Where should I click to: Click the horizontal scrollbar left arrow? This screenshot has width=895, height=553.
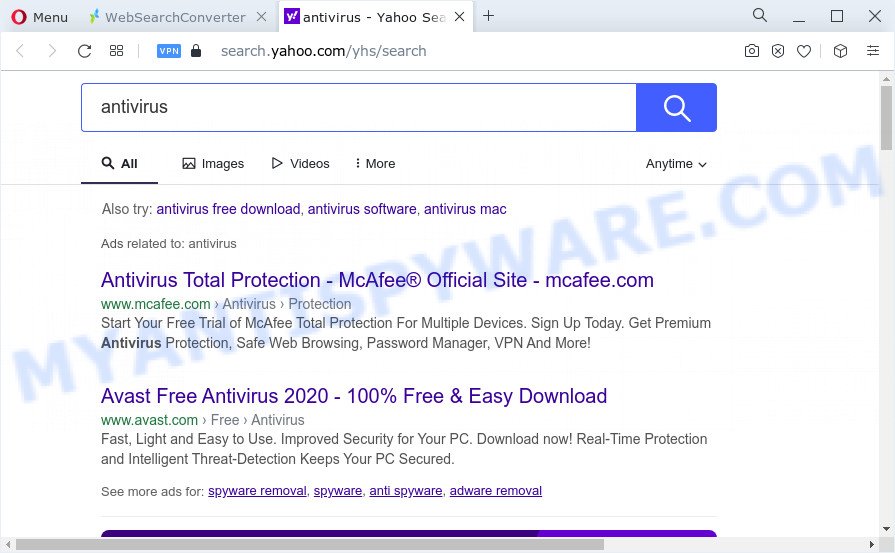7,544
